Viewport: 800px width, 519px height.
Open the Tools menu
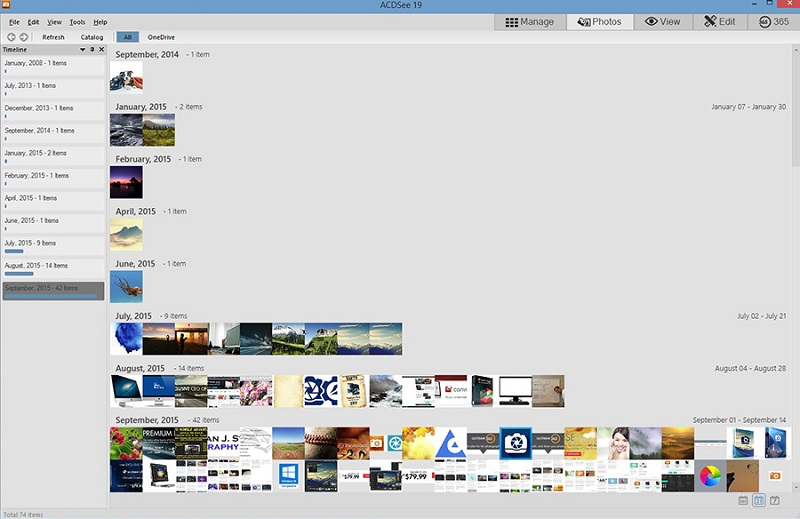point(77,22)
